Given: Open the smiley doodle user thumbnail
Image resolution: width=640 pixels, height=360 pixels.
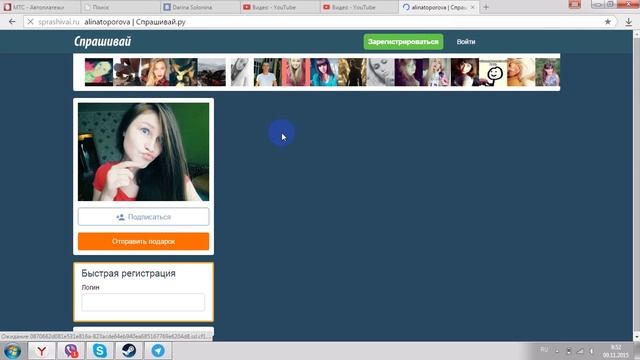Looking at the screenshot, I should point(493,72).
